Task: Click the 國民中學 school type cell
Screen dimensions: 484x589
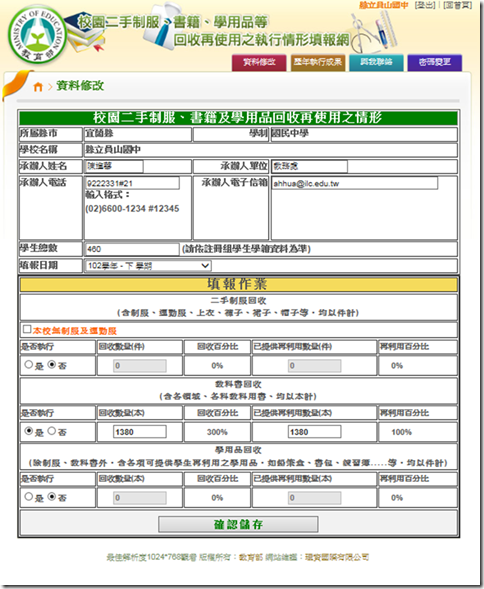Action: (x=364, y=134)
